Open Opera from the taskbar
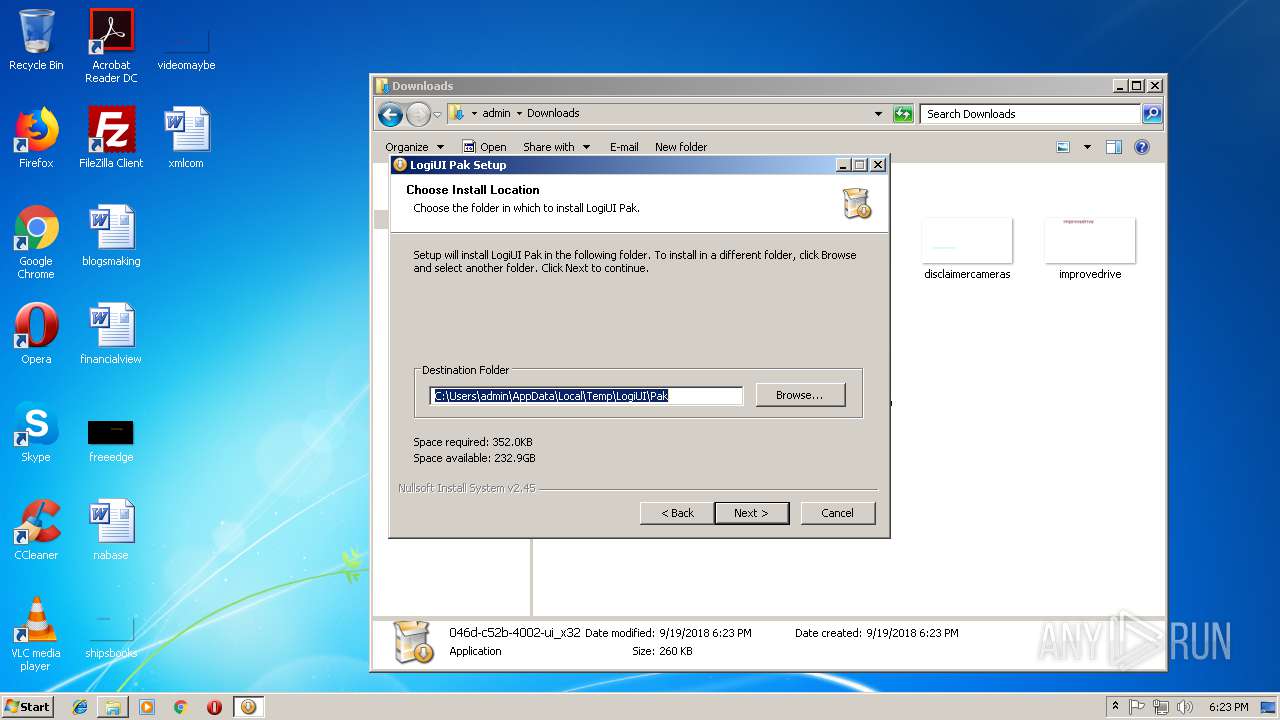This screenshot has width=1280, height=720. [214, 707]
